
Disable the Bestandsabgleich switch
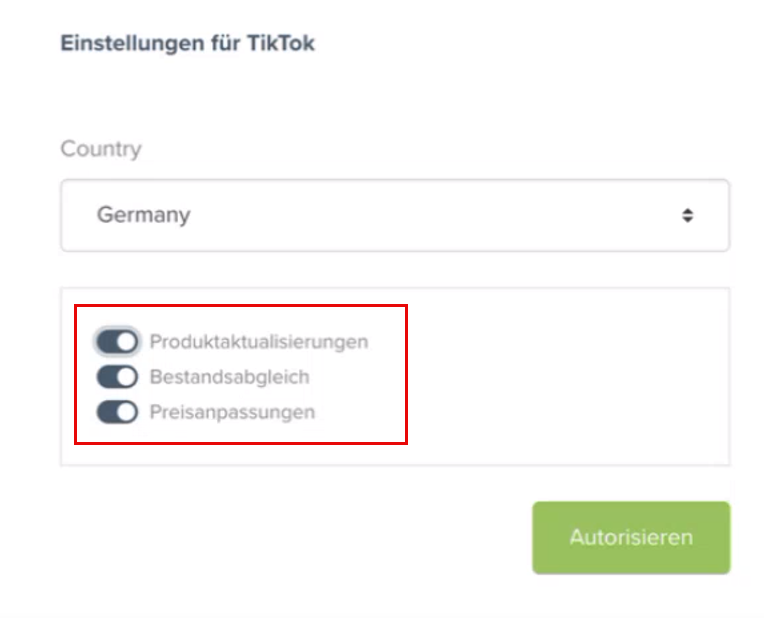pyautogui.click(x=117, y=377)
